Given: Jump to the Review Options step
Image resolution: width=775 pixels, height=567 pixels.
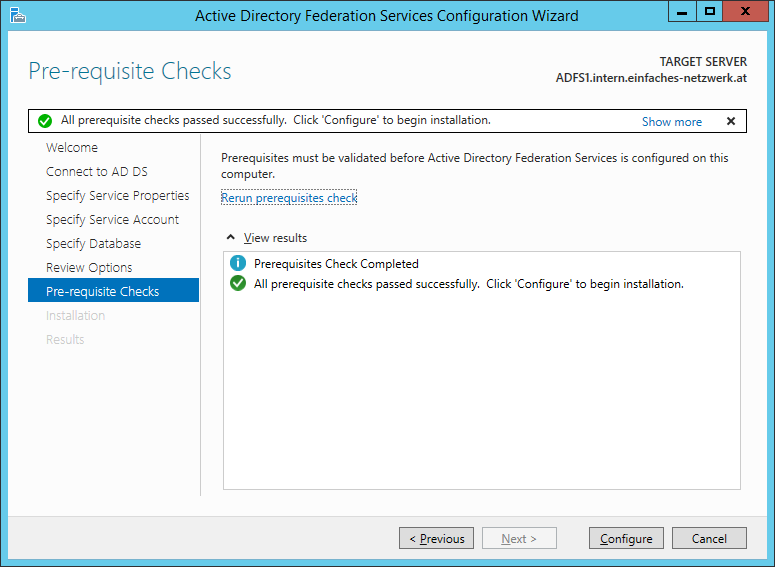Looking at the screenshot, I should click(89, 267).
